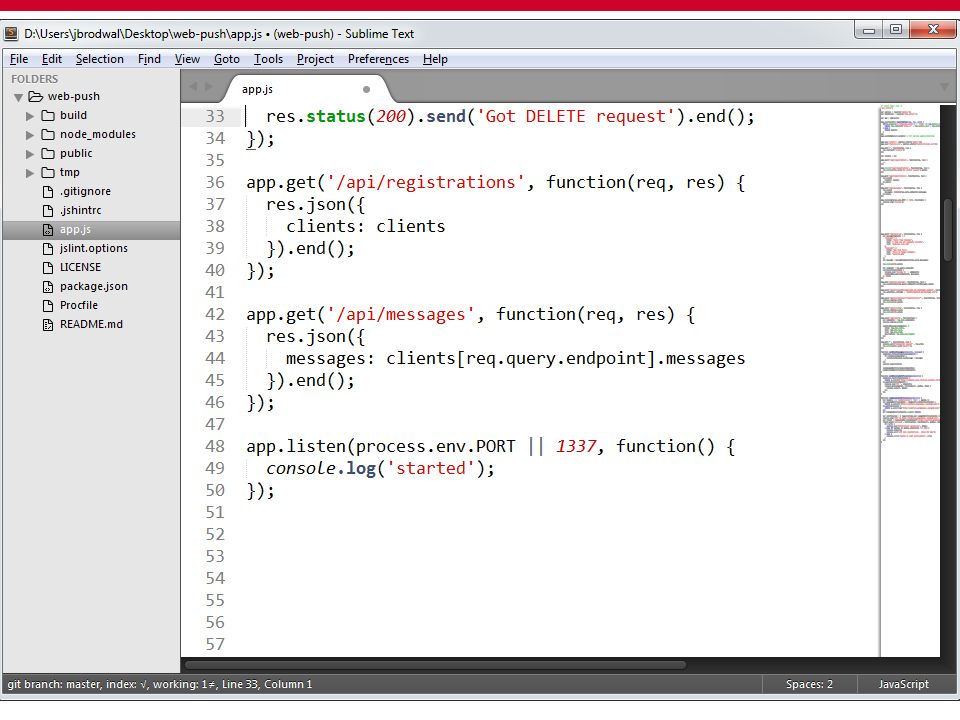
Task: Open Procfile from the sidebar
Action: 79,306
